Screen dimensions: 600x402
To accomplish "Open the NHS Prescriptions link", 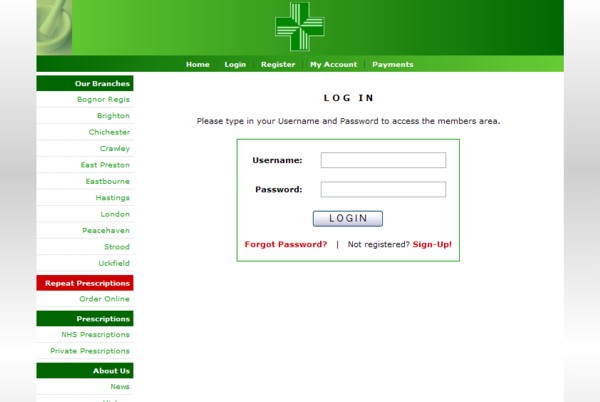I will [95, 334].
